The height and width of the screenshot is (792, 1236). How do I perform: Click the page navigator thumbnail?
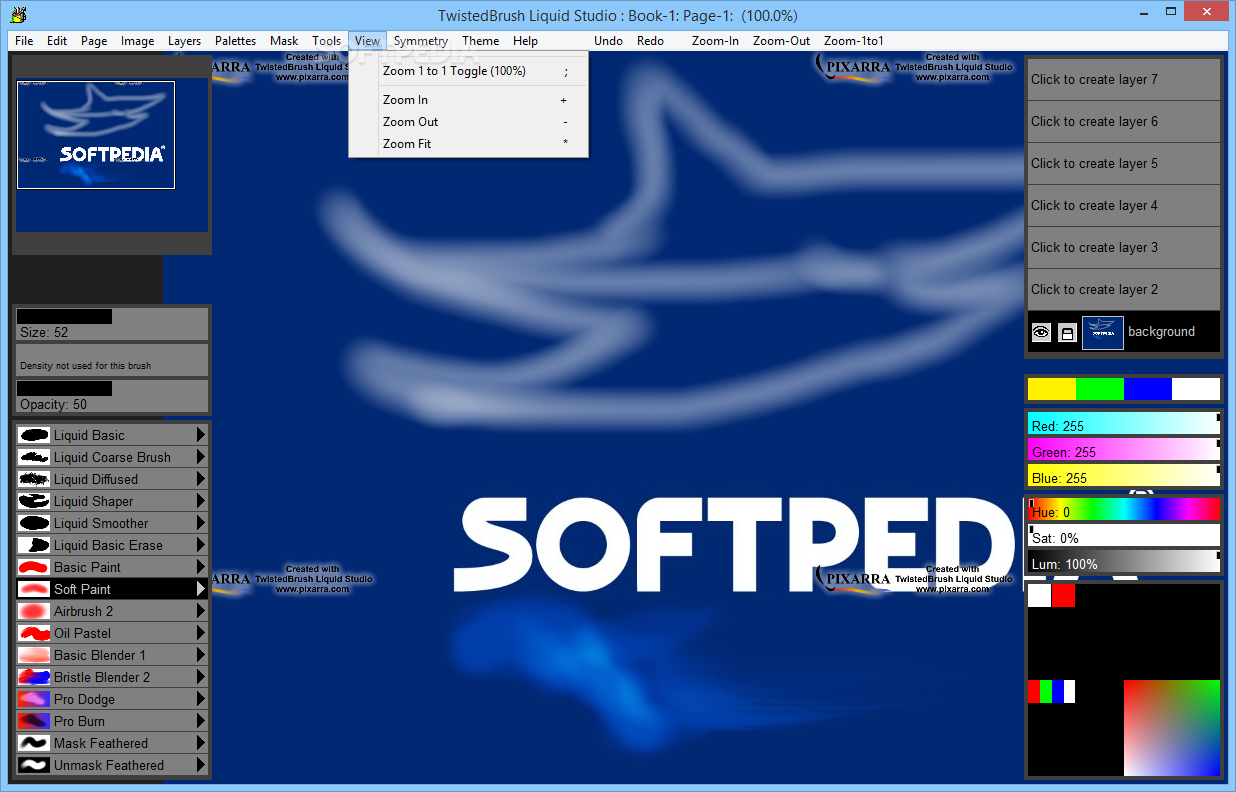tap(96, 135)
